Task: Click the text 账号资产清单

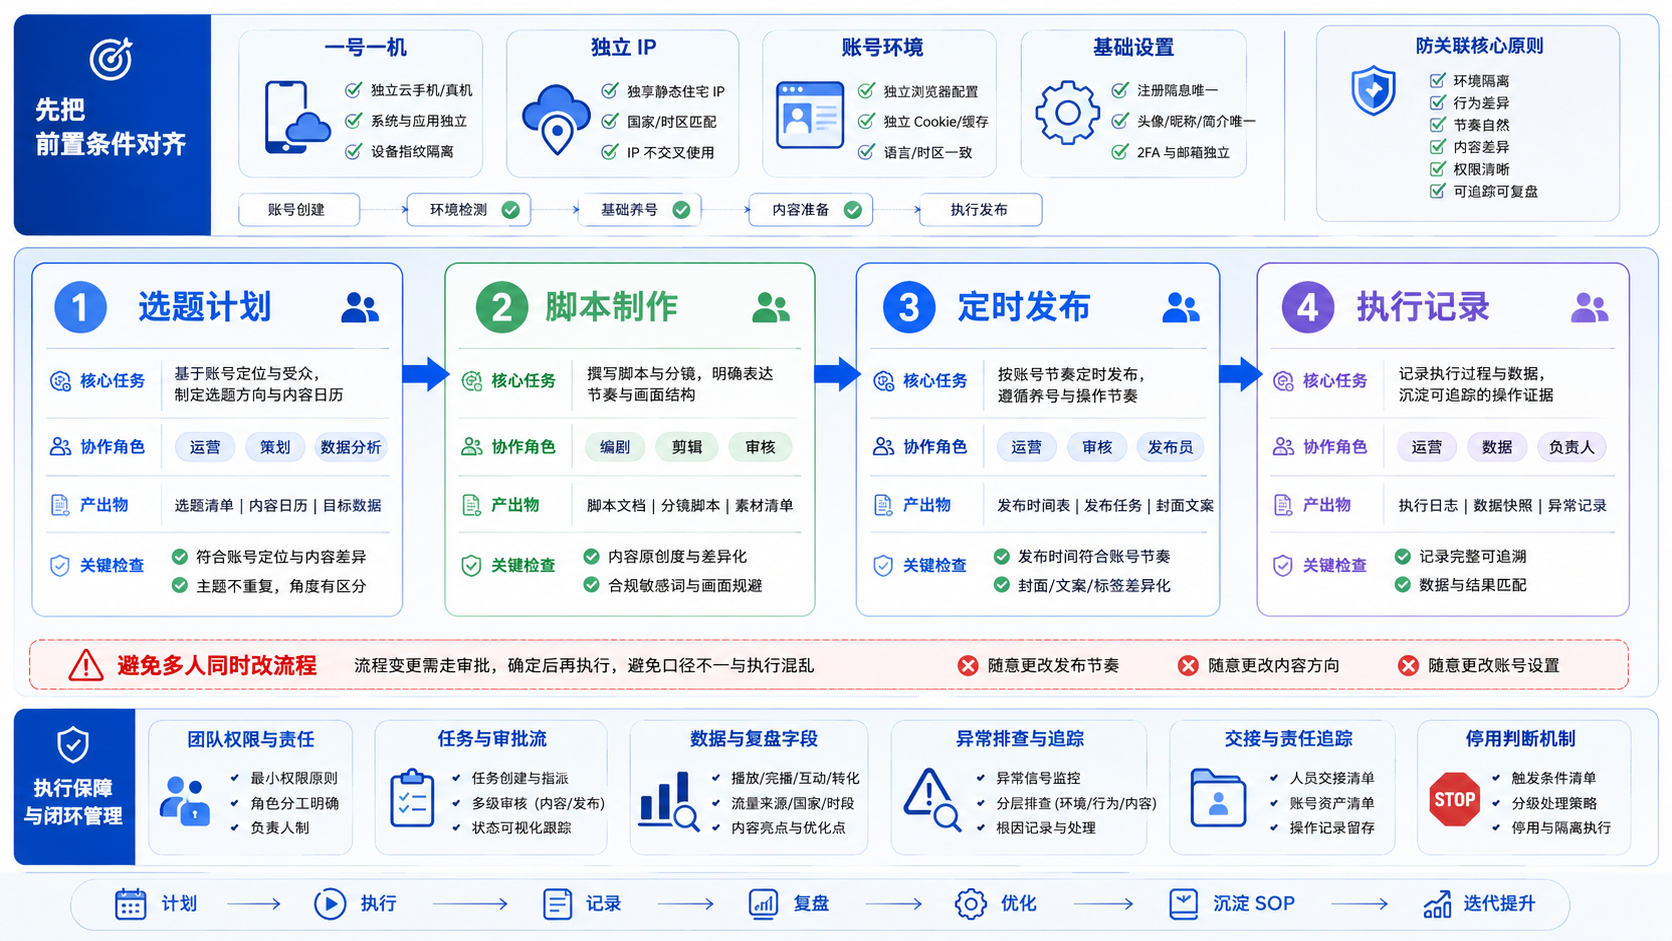Action: (1332, 803)
